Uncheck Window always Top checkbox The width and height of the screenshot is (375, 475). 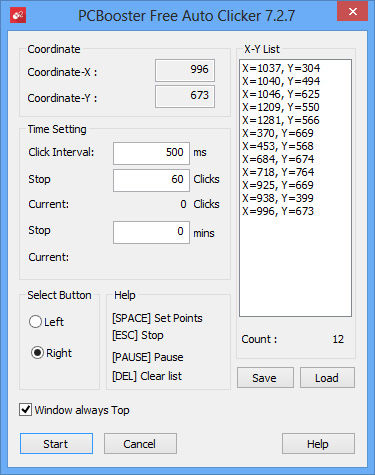tap(26, 409)
